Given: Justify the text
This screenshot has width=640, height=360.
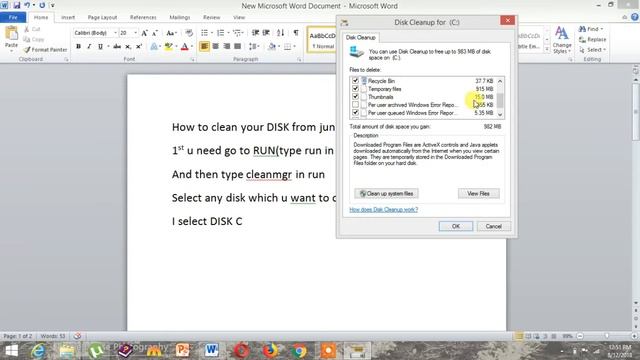Looking at the screenshot, I should tap(238, 47).
